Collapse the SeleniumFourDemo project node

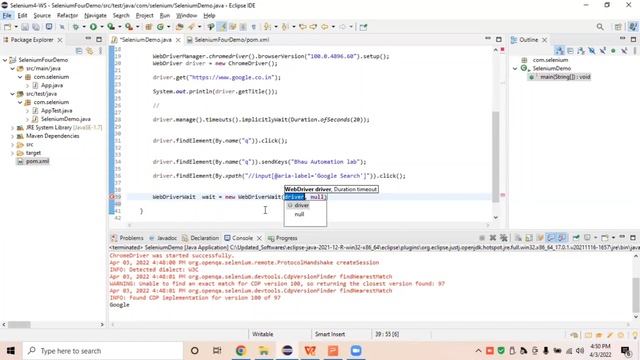pyautogui.click(x=5, y=60)
